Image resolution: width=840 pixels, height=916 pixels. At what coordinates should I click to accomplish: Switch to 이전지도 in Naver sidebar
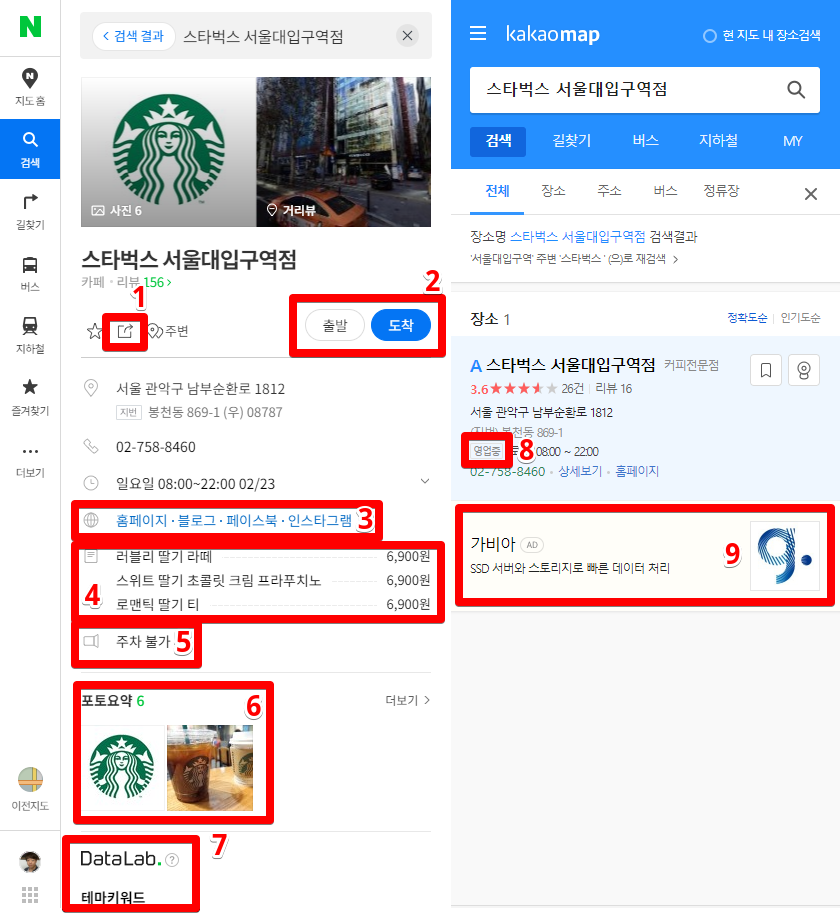30,789
